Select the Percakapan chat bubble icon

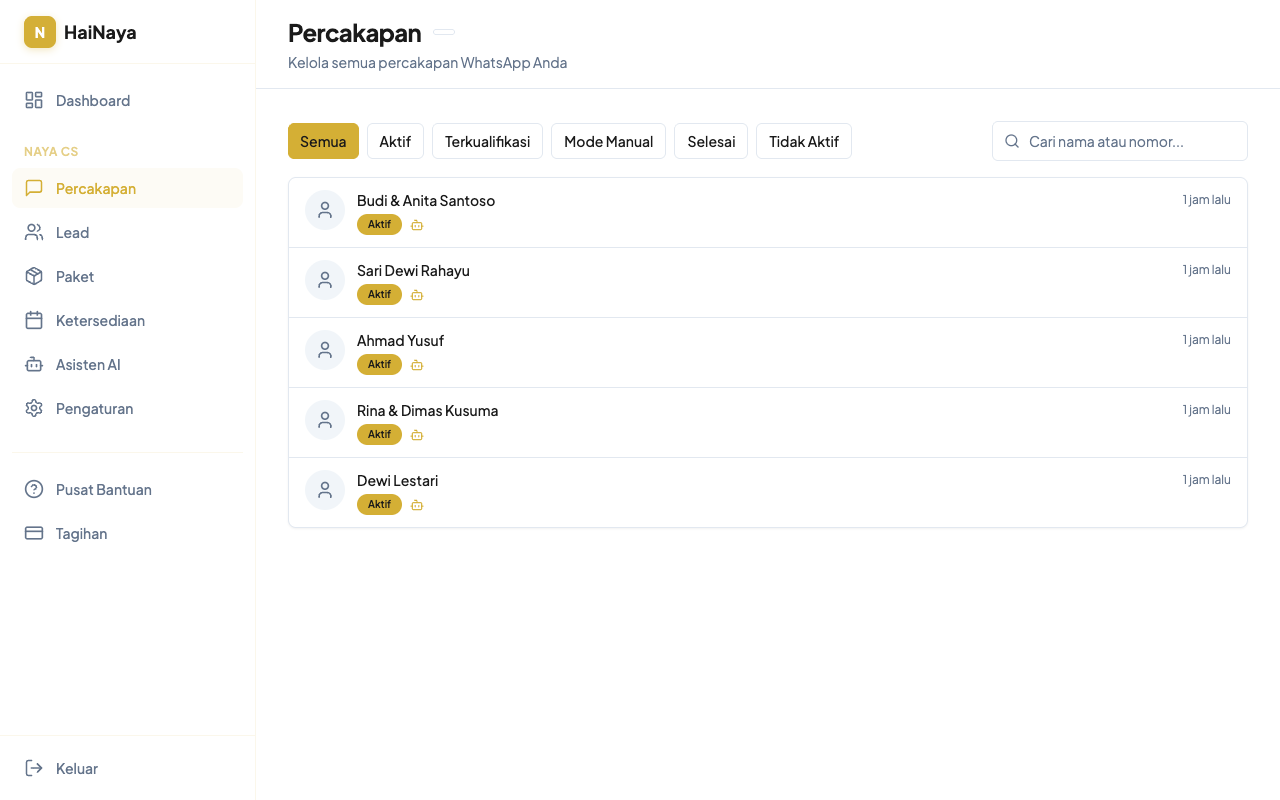coord(33,188)
